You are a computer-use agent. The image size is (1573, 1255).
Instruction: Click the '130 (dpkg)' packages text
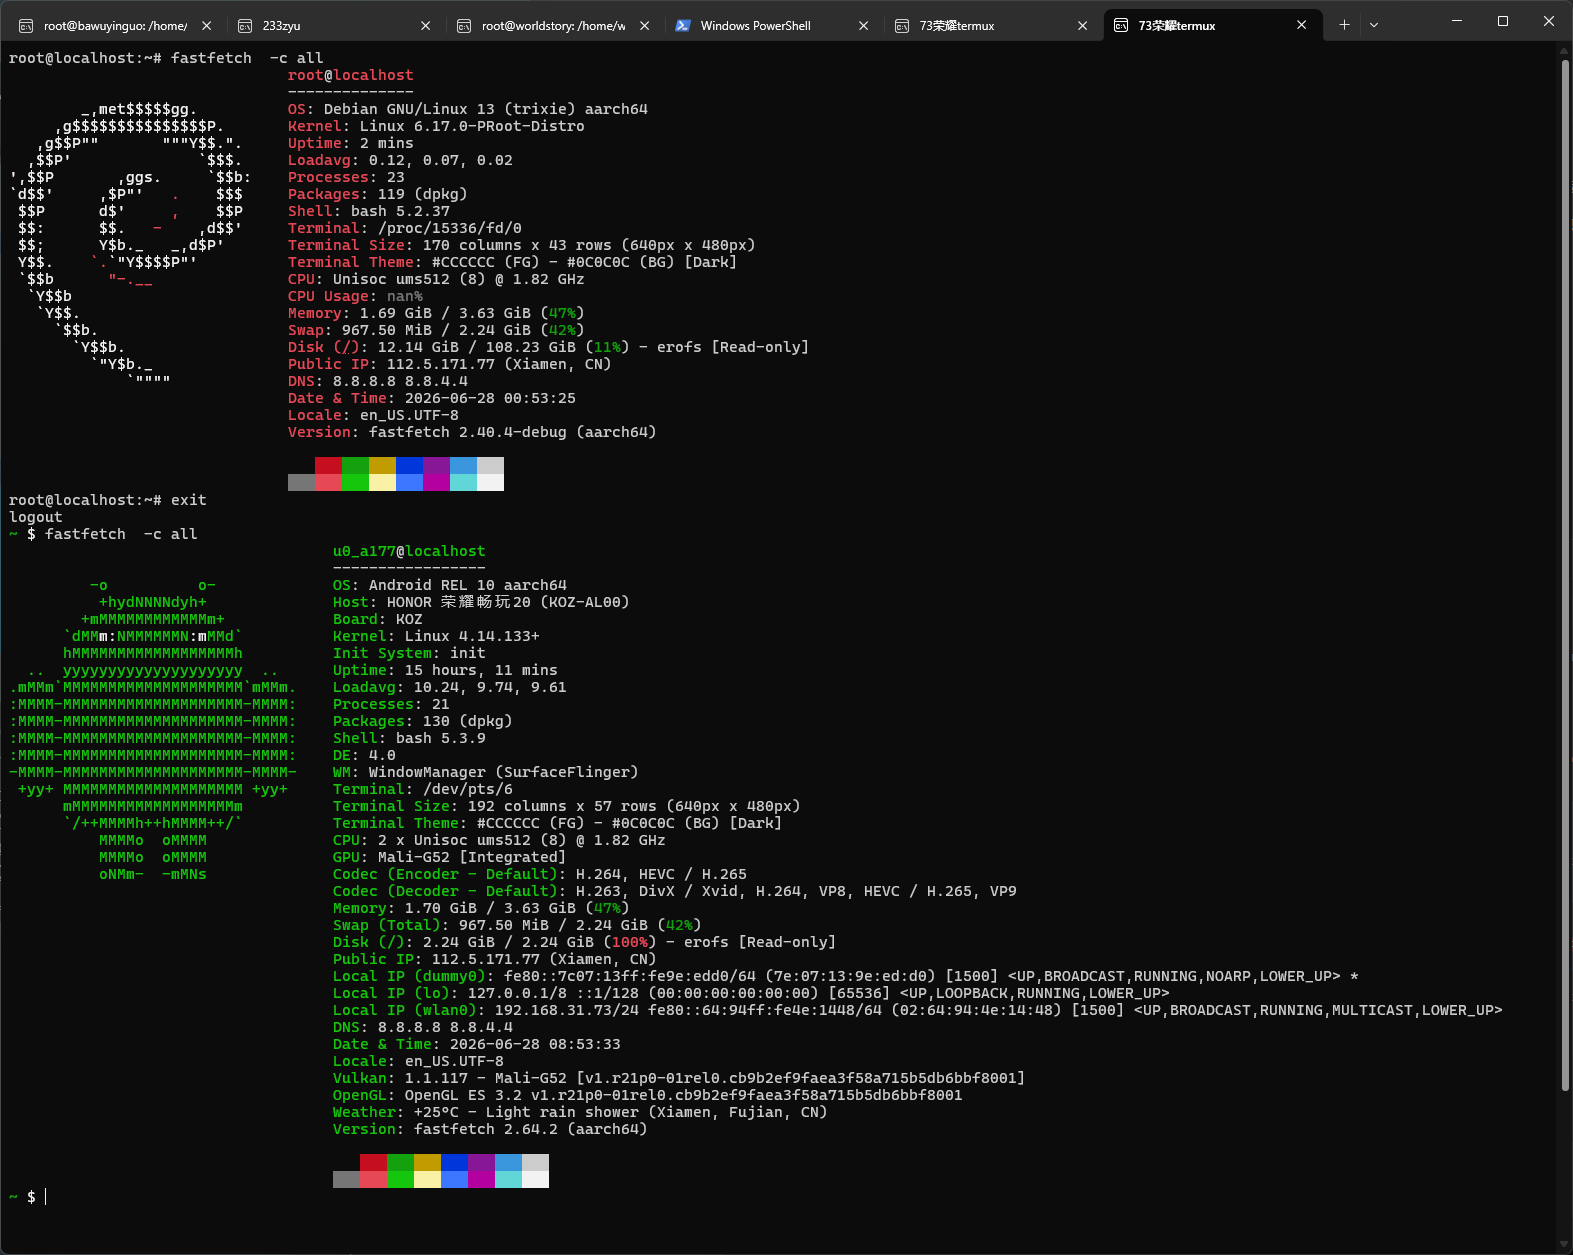[x=468, y=721]
